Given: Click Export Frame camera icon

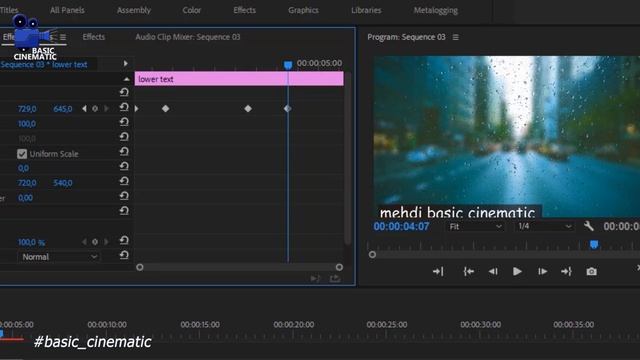Looking at the screenshot, I should (x=591, y=271).
